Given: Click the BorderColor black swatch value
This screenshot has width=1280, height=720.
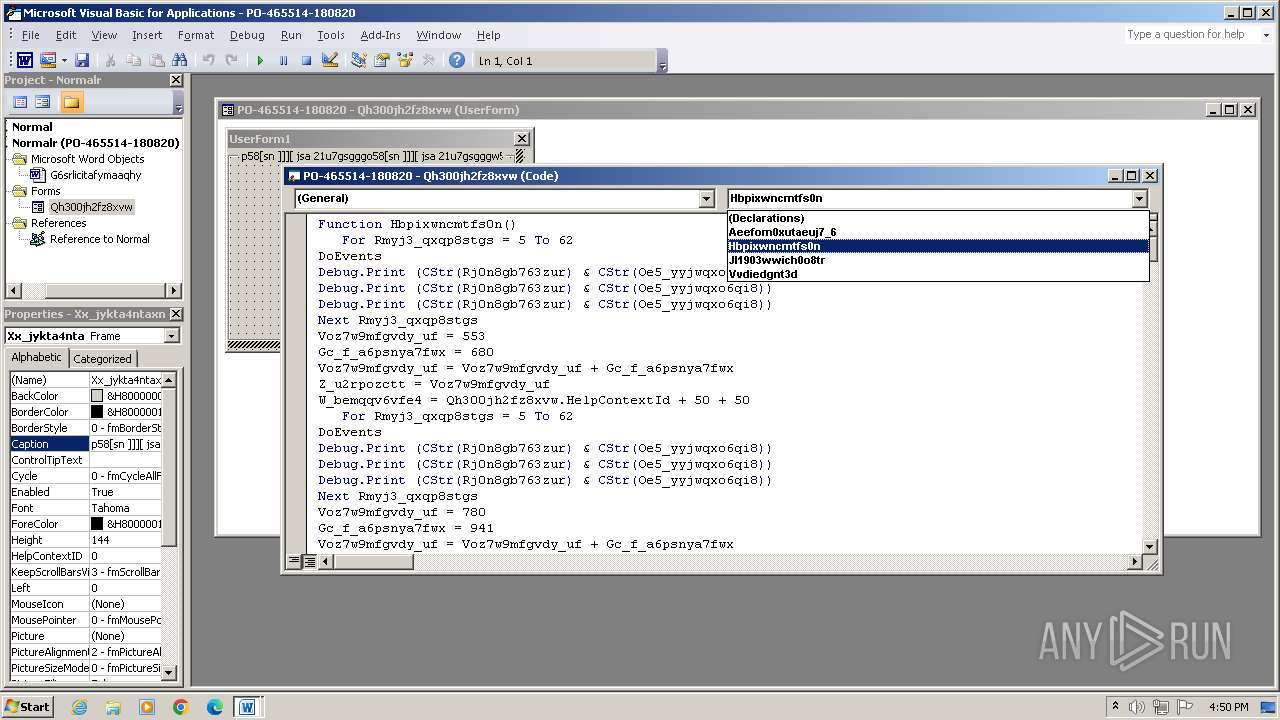Looking at the screenshot, I should (97, 412).
